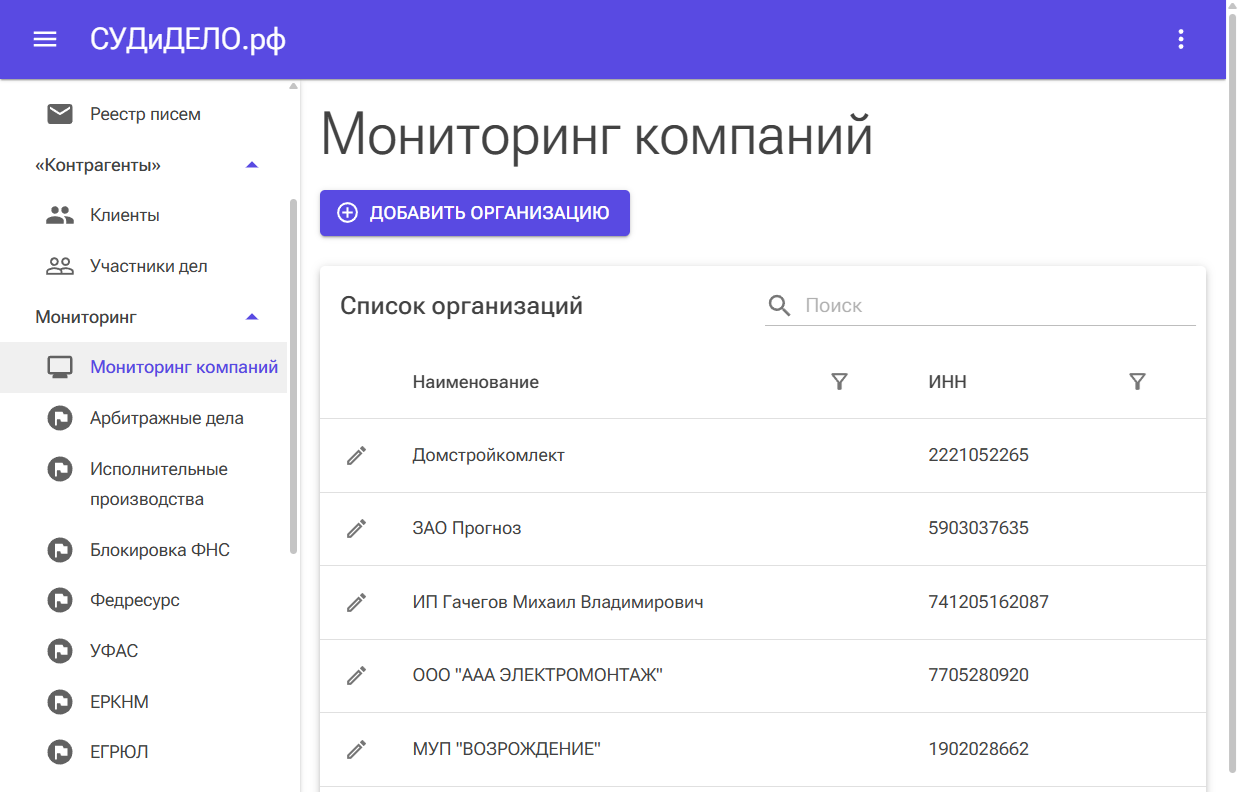This screenshot has width=1238, height=792.
Task: Click the Поиск search field
Action: 995,305
